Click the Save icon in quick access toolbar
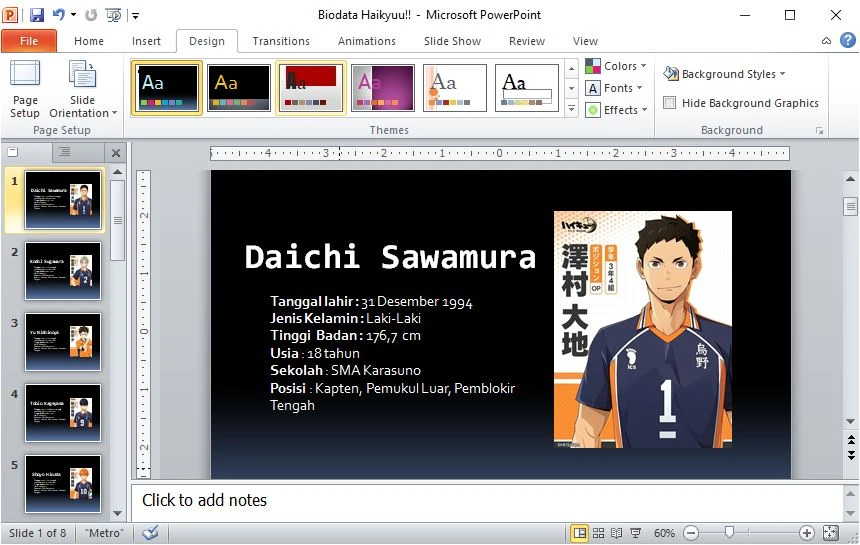Viewport: 860px width, 545px height. click(37, 15)
